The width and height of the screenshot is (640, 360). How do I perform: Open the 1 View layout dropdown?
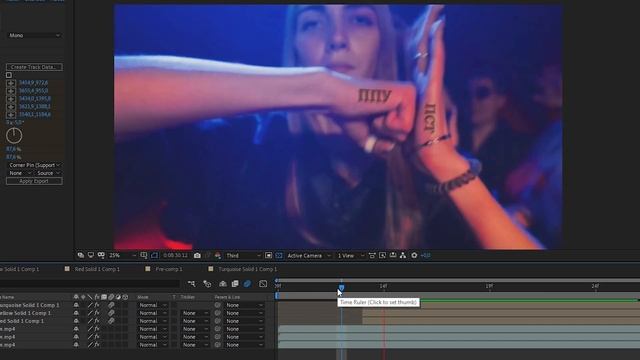point(351,256)
